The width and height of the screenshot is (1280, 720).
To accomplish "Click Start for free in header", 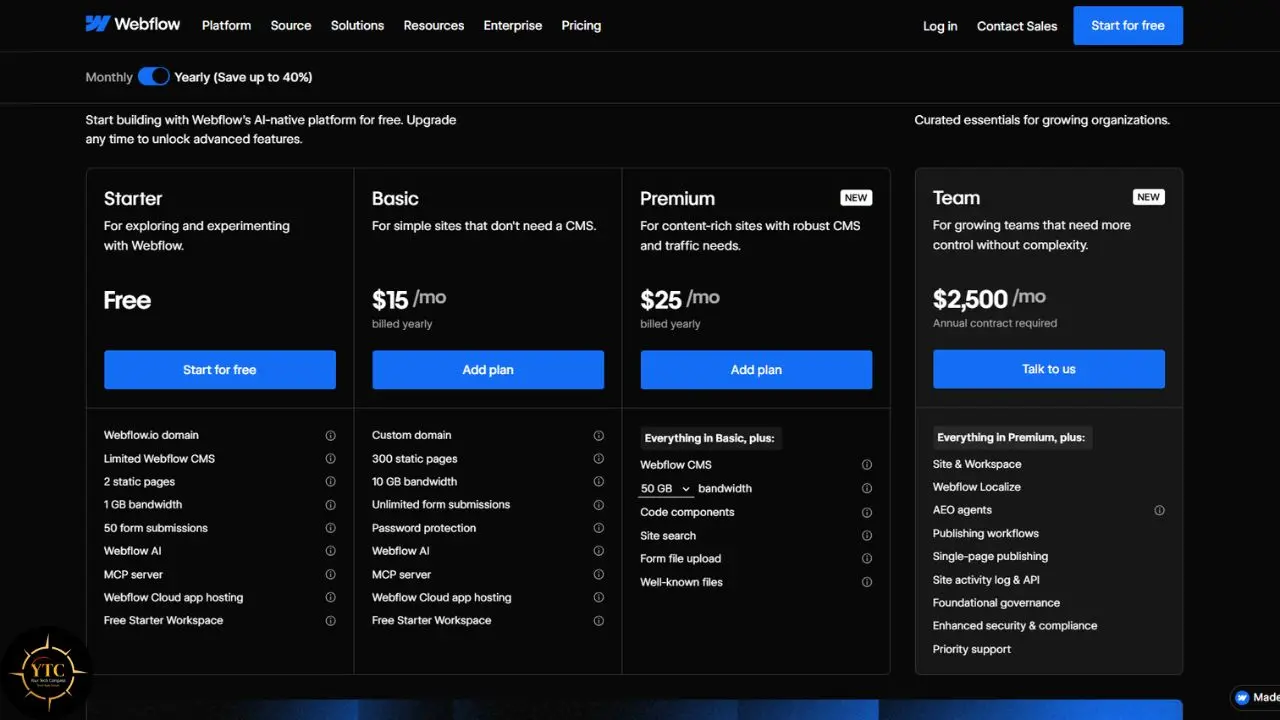I will click(1128, 26).
